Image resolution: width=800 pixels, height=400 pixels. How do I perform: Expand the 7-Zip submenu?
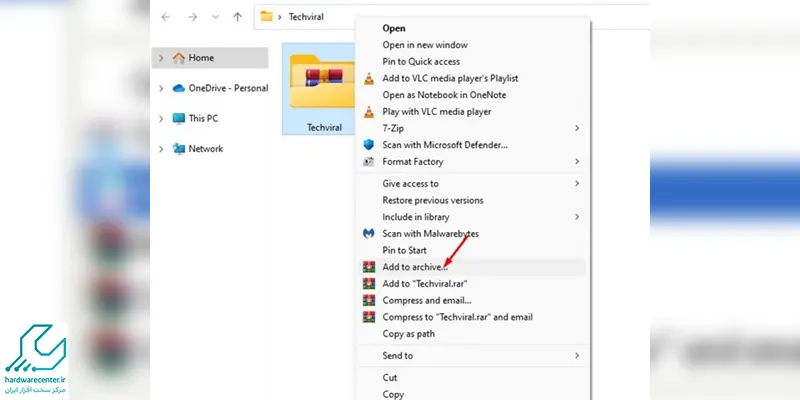(577, 128)
